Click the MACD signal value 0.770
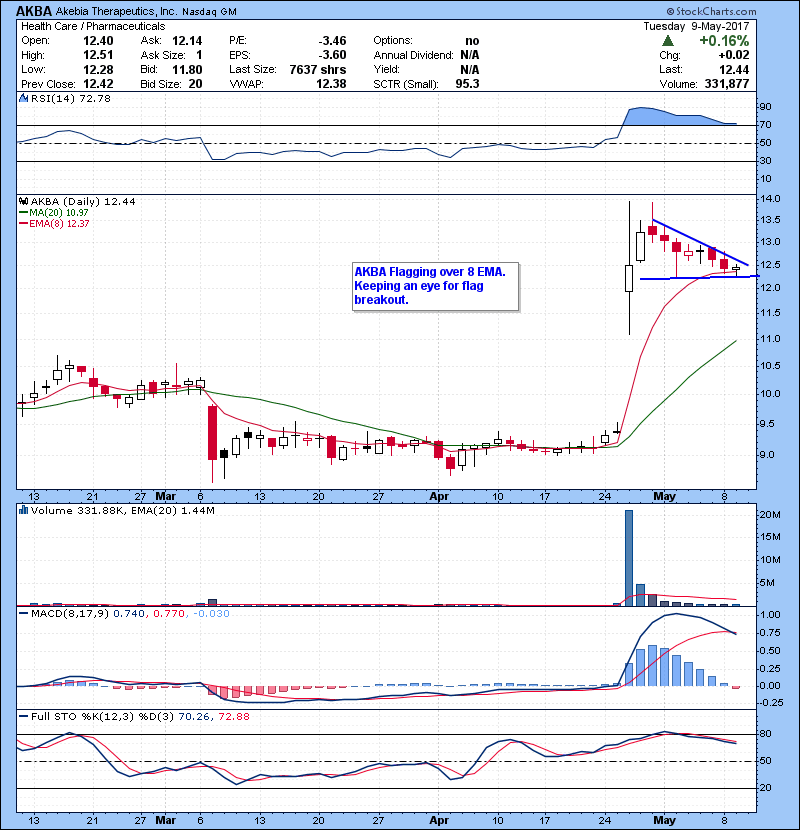Viewport: 800px width, 830px height. (168, 614)
